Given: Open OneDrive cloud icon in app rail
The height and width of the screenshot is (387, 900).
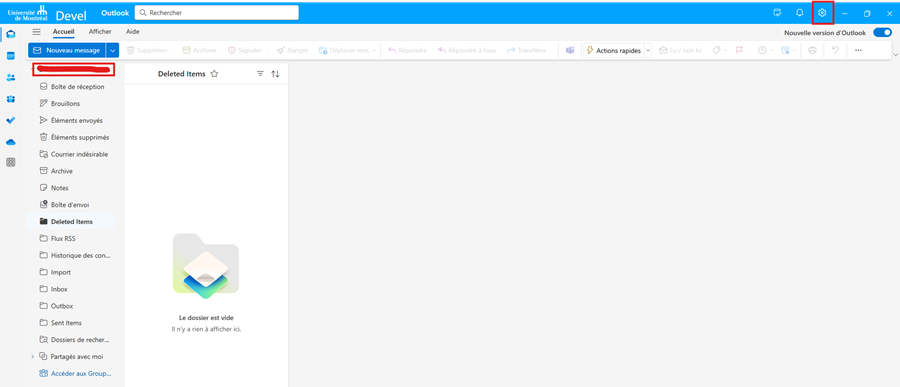Looking at the screenshot, I should 10,142.
